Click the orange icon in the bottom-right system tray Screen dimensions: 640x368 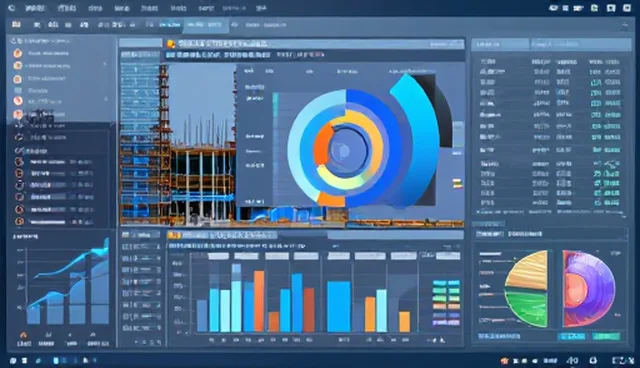coord(504,361)
